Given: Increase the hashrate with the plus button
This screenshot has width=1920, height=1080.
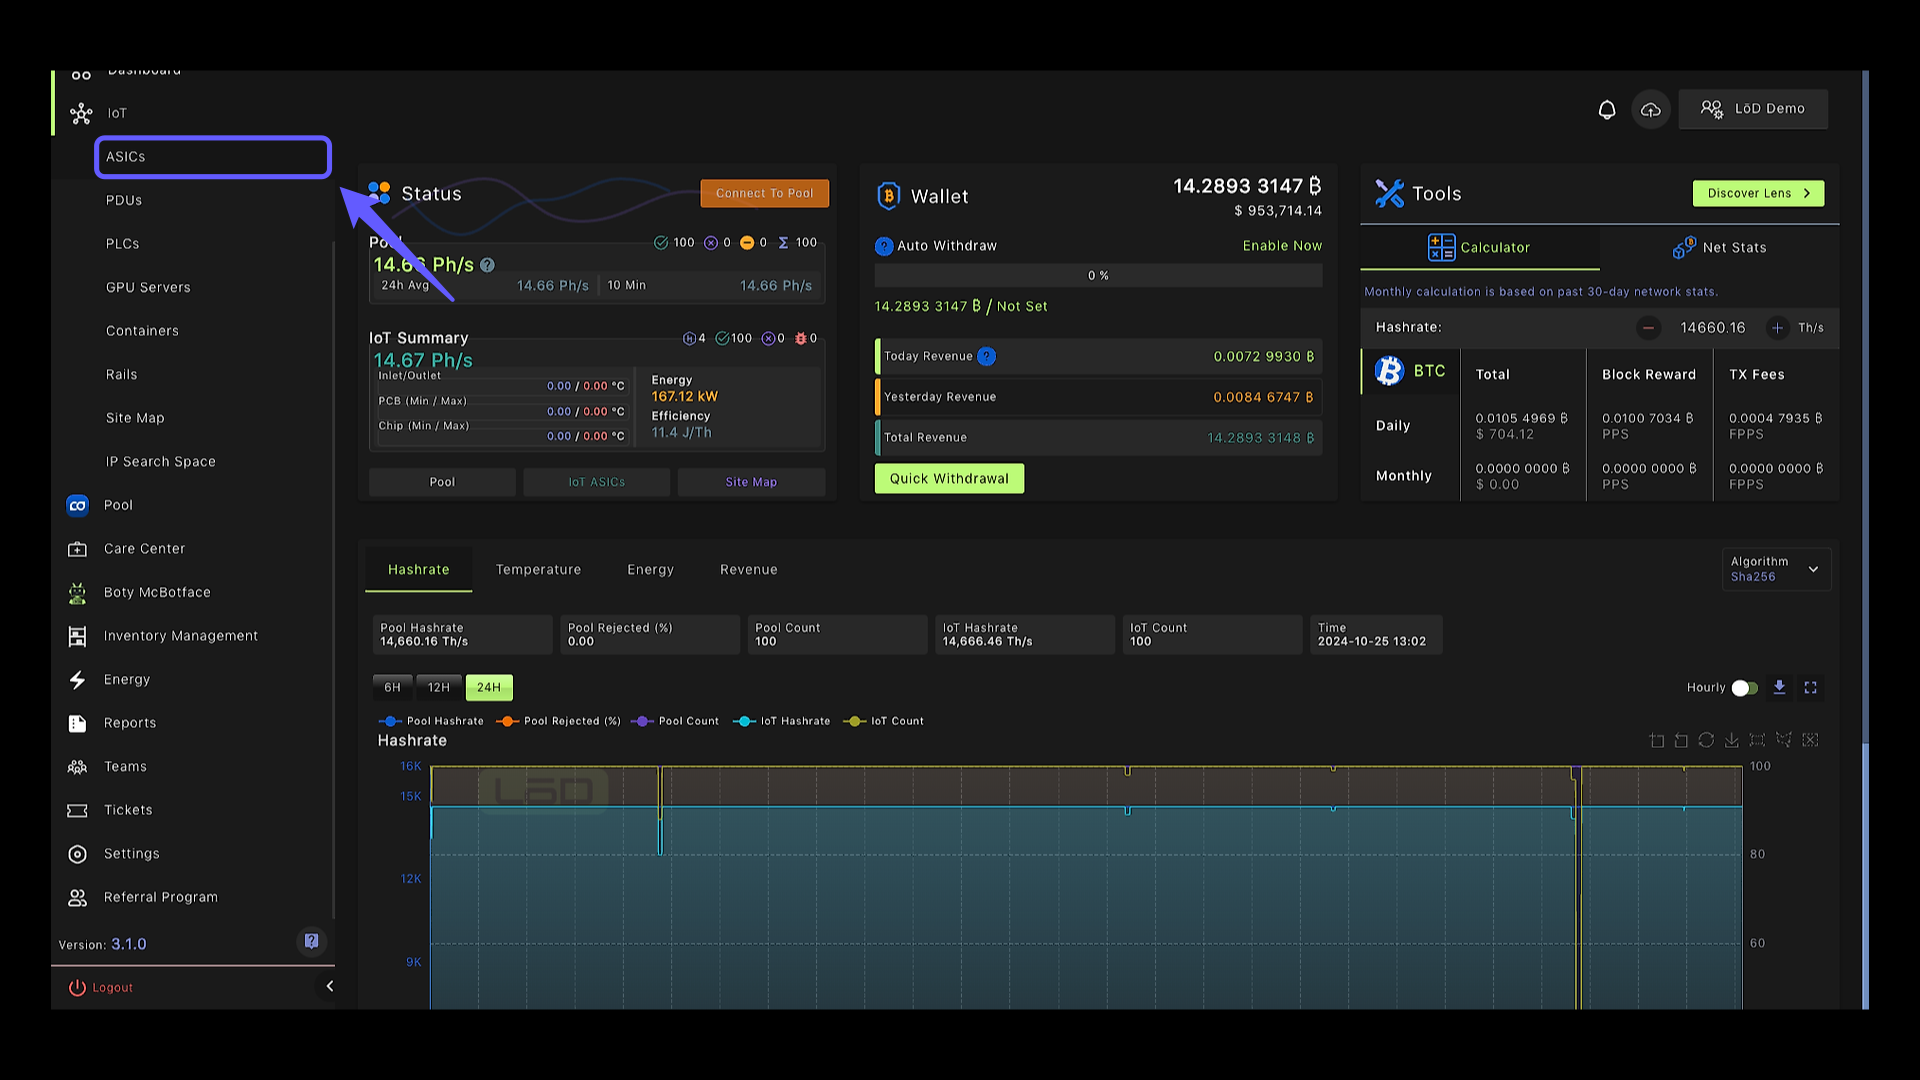Looking at the screenshot, I should tap(1777, 328).
